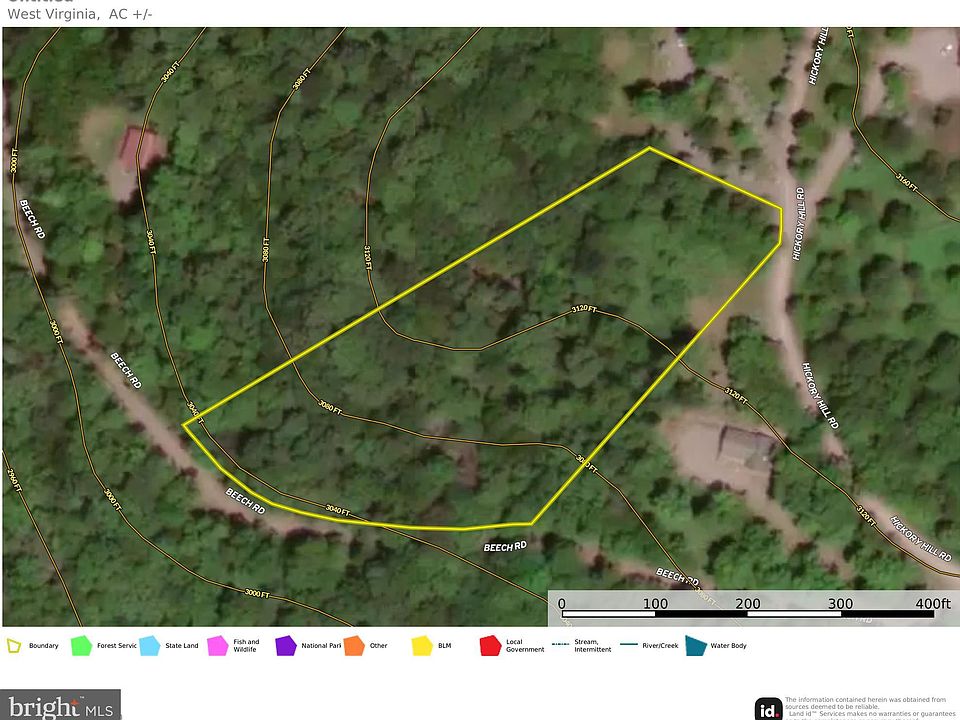Viewport: 960px width, 720px height.
Task: Click the '3160 FT' contour label
Action: coord(907,182)
